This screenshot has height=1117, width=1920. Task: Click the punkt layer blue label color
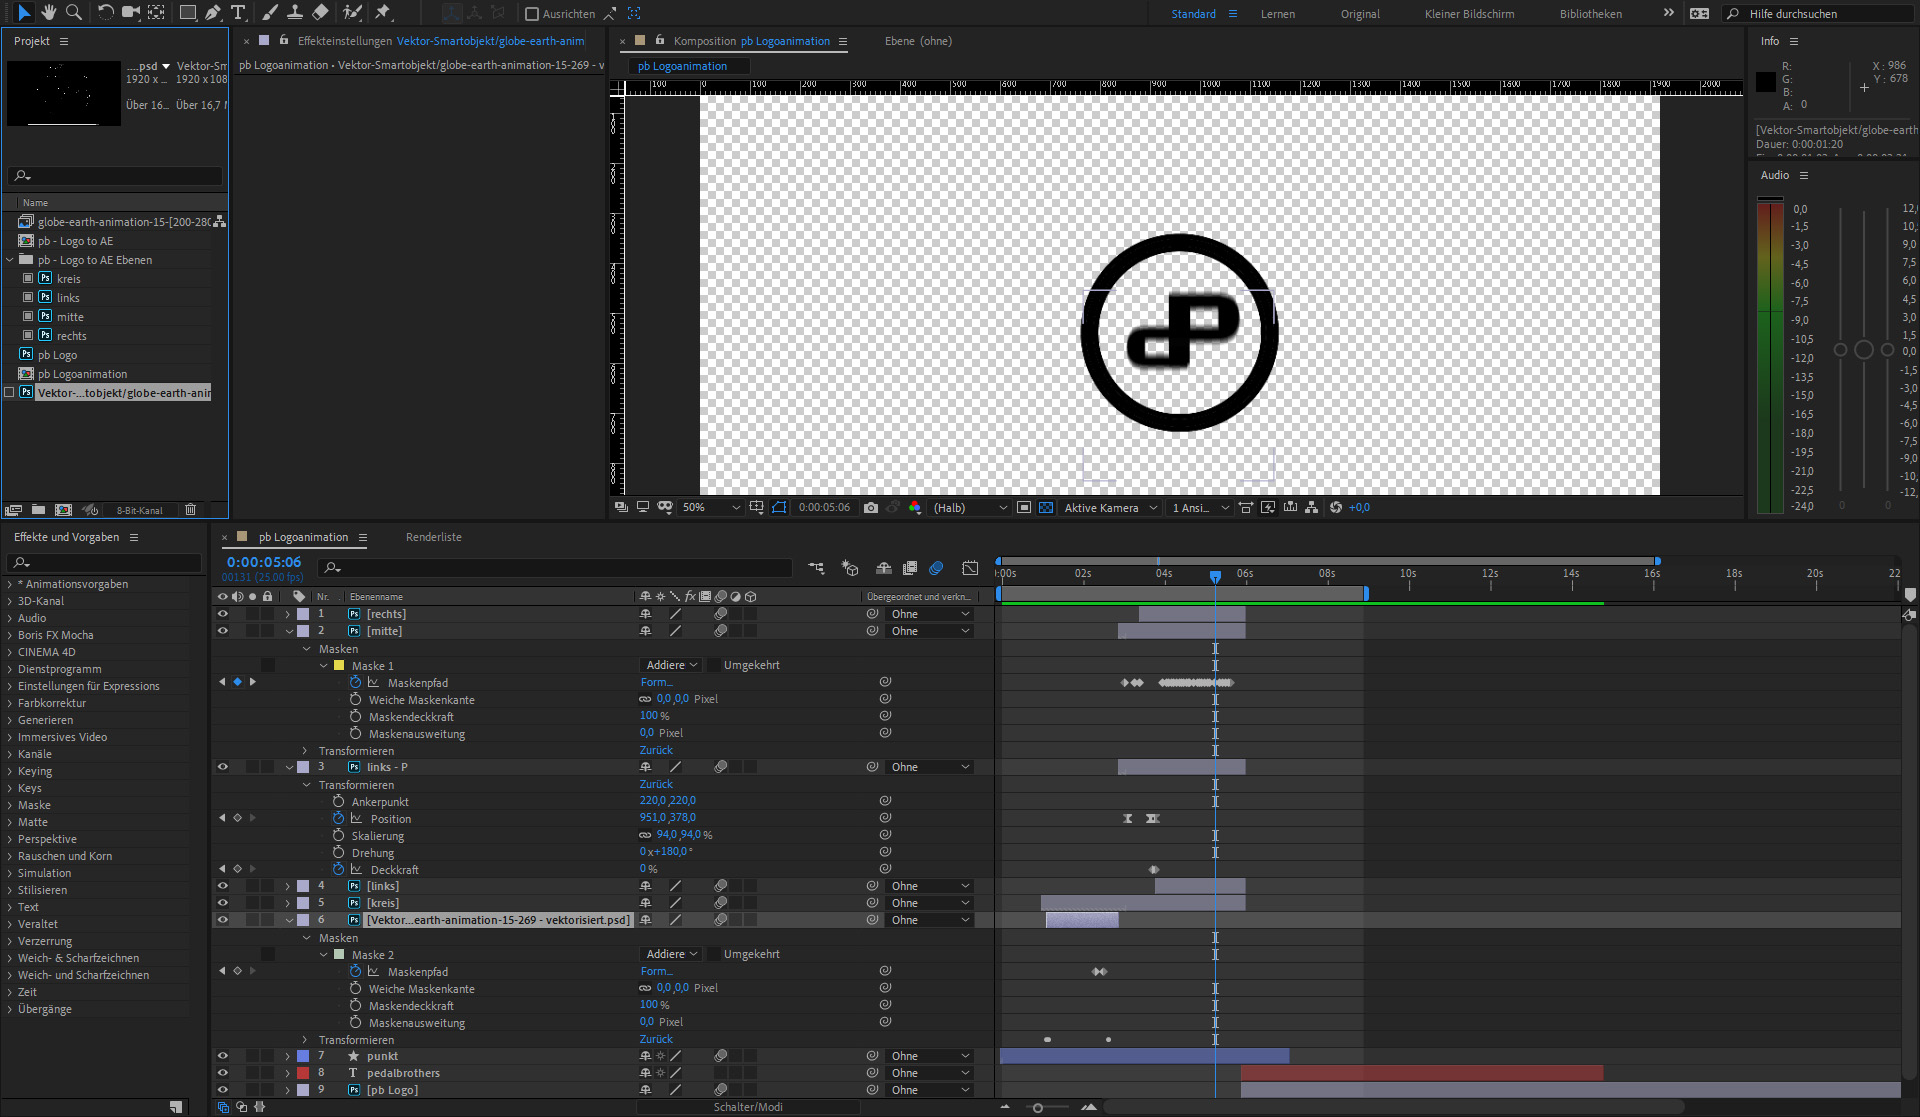303,1056
